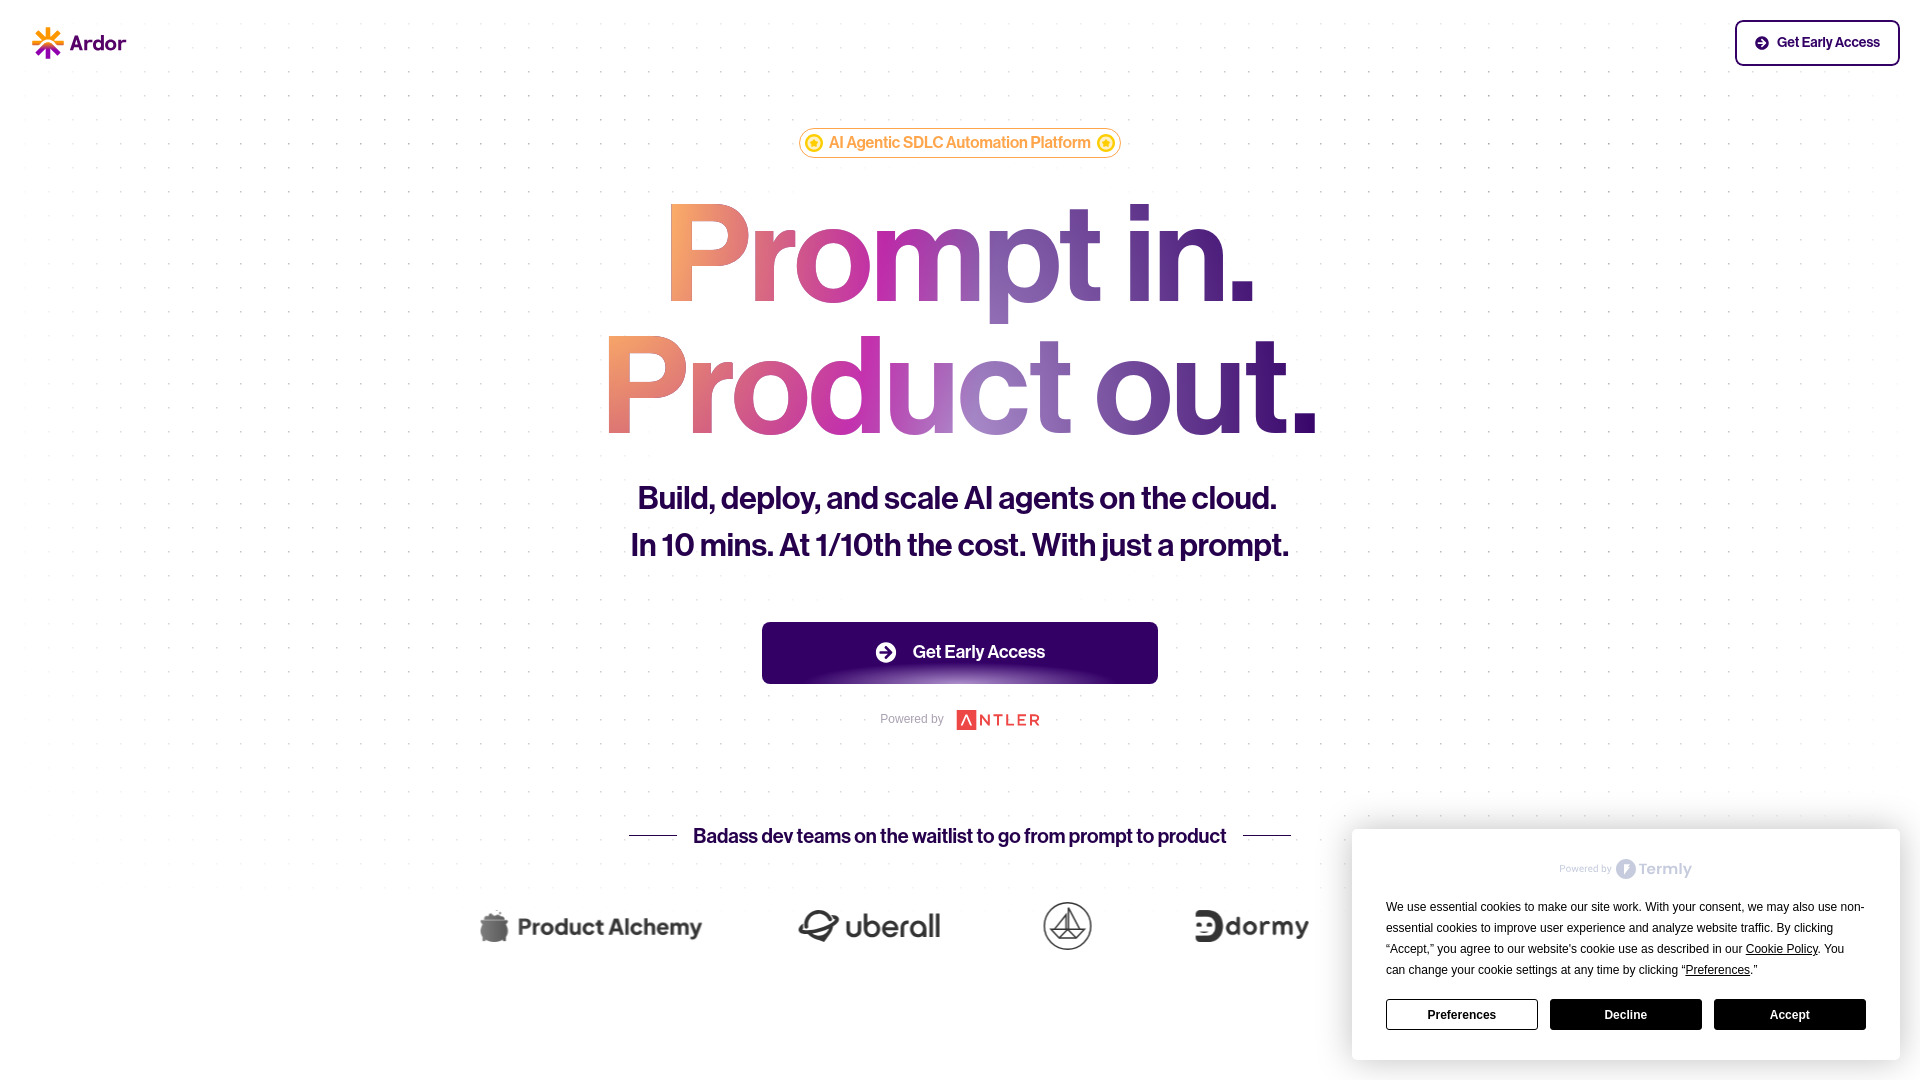The width and height of the screenshot is (1920, 1080).
Task: Click the Termly powered-by icon
Action: [x=1625, y=869]
